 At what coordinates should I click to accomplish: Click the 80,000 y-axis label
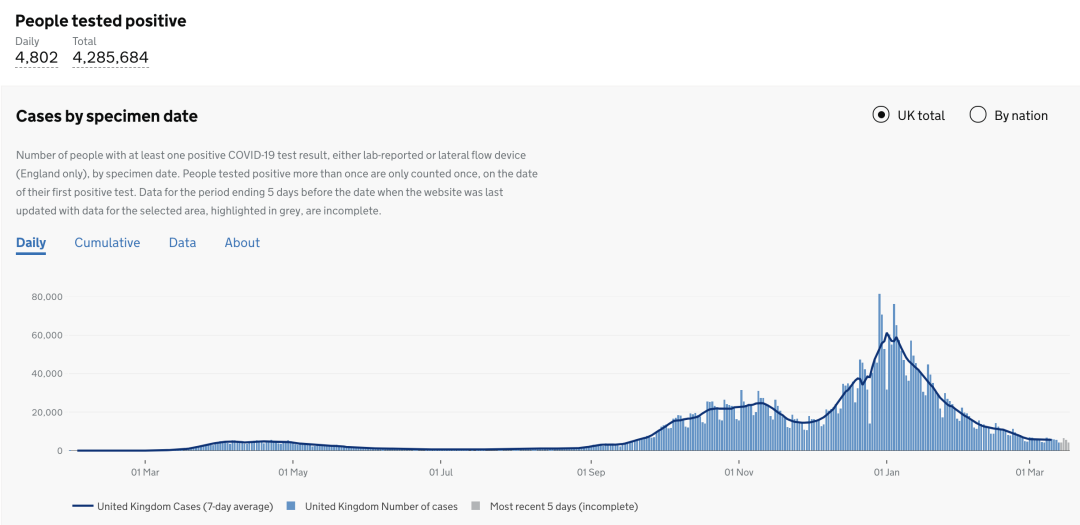click(47, 297)
